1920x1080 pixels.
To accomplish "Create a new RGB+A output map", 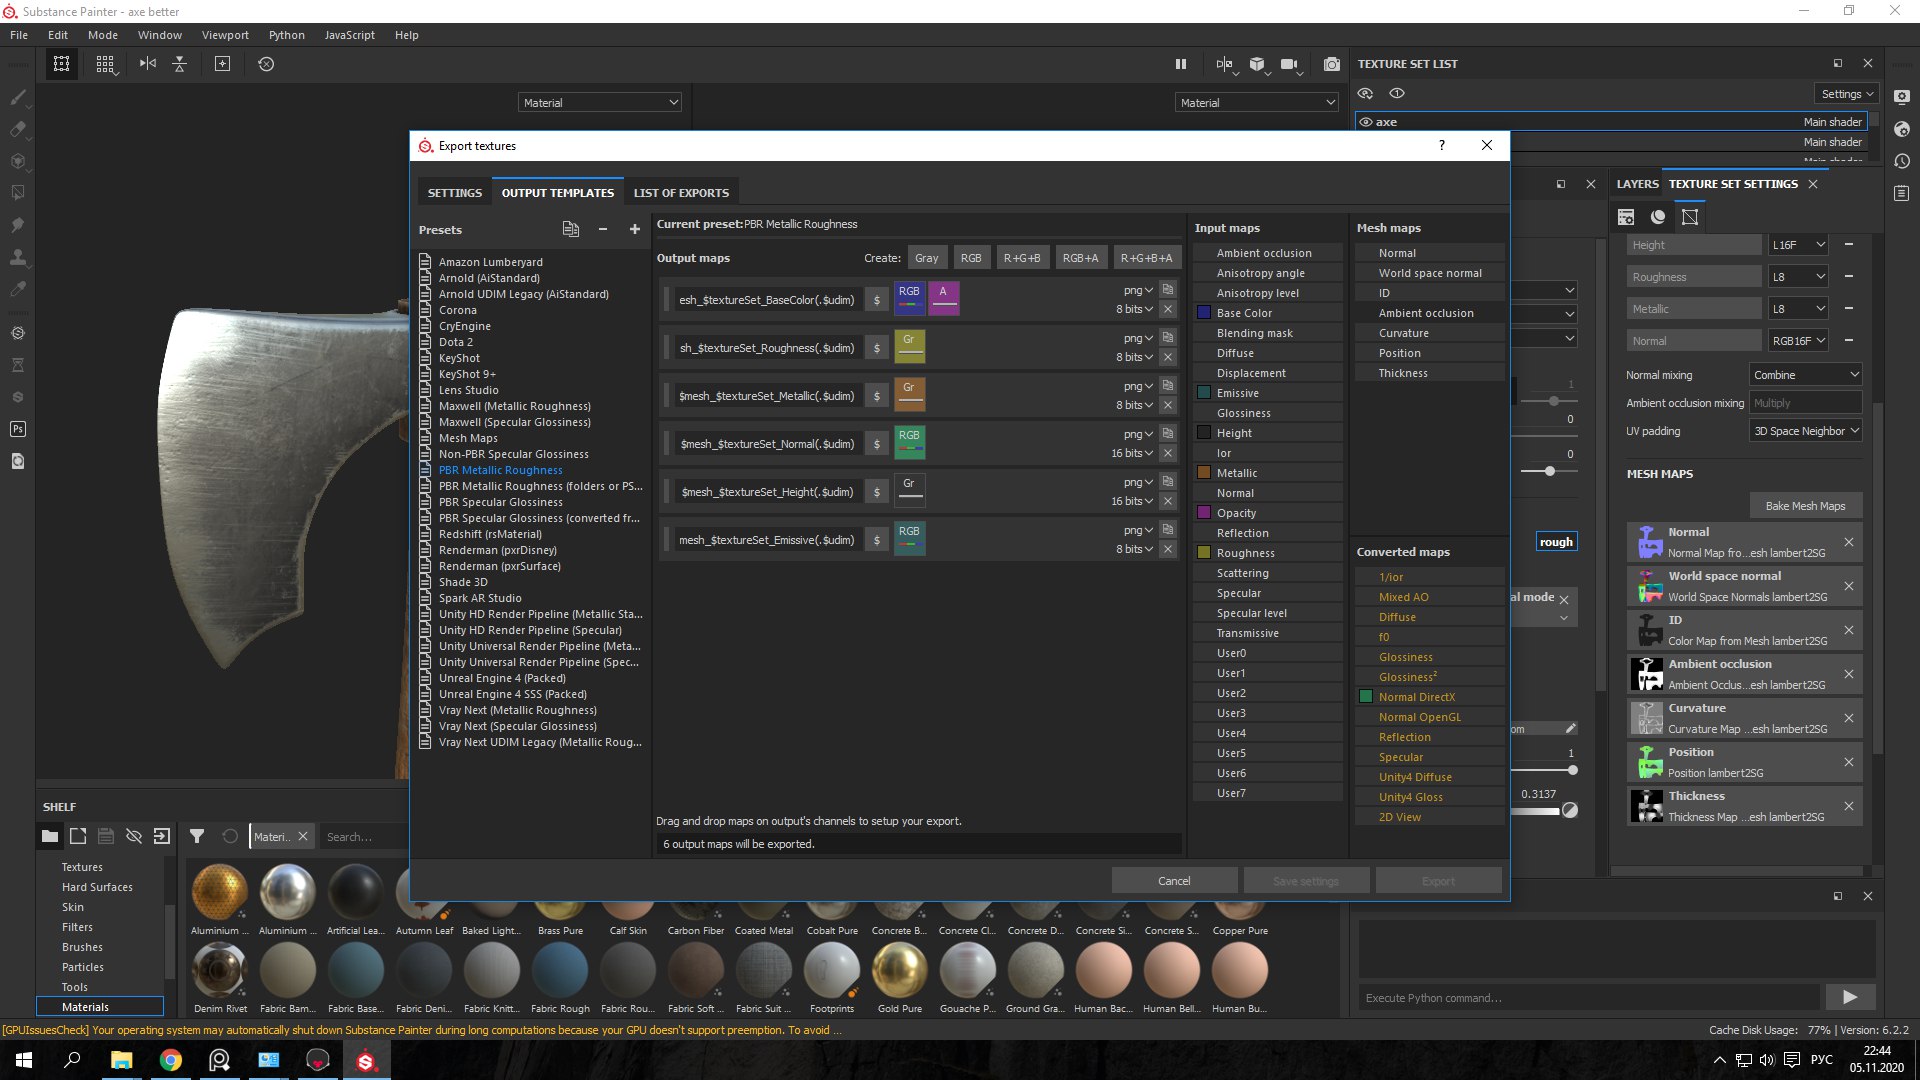I will 1080,258.
